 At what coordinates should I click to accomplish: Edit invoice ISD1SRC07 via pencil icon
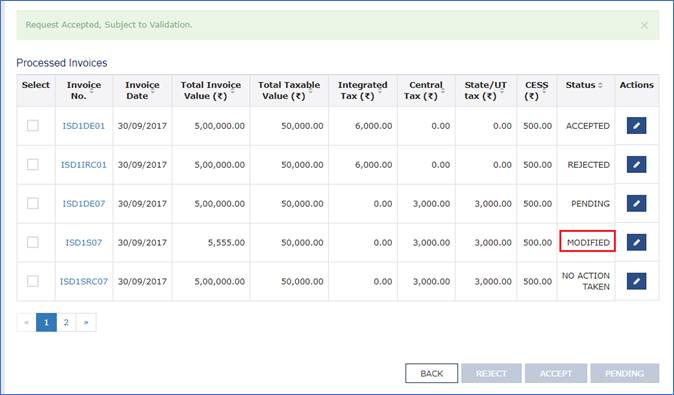[x=636, y=281]
